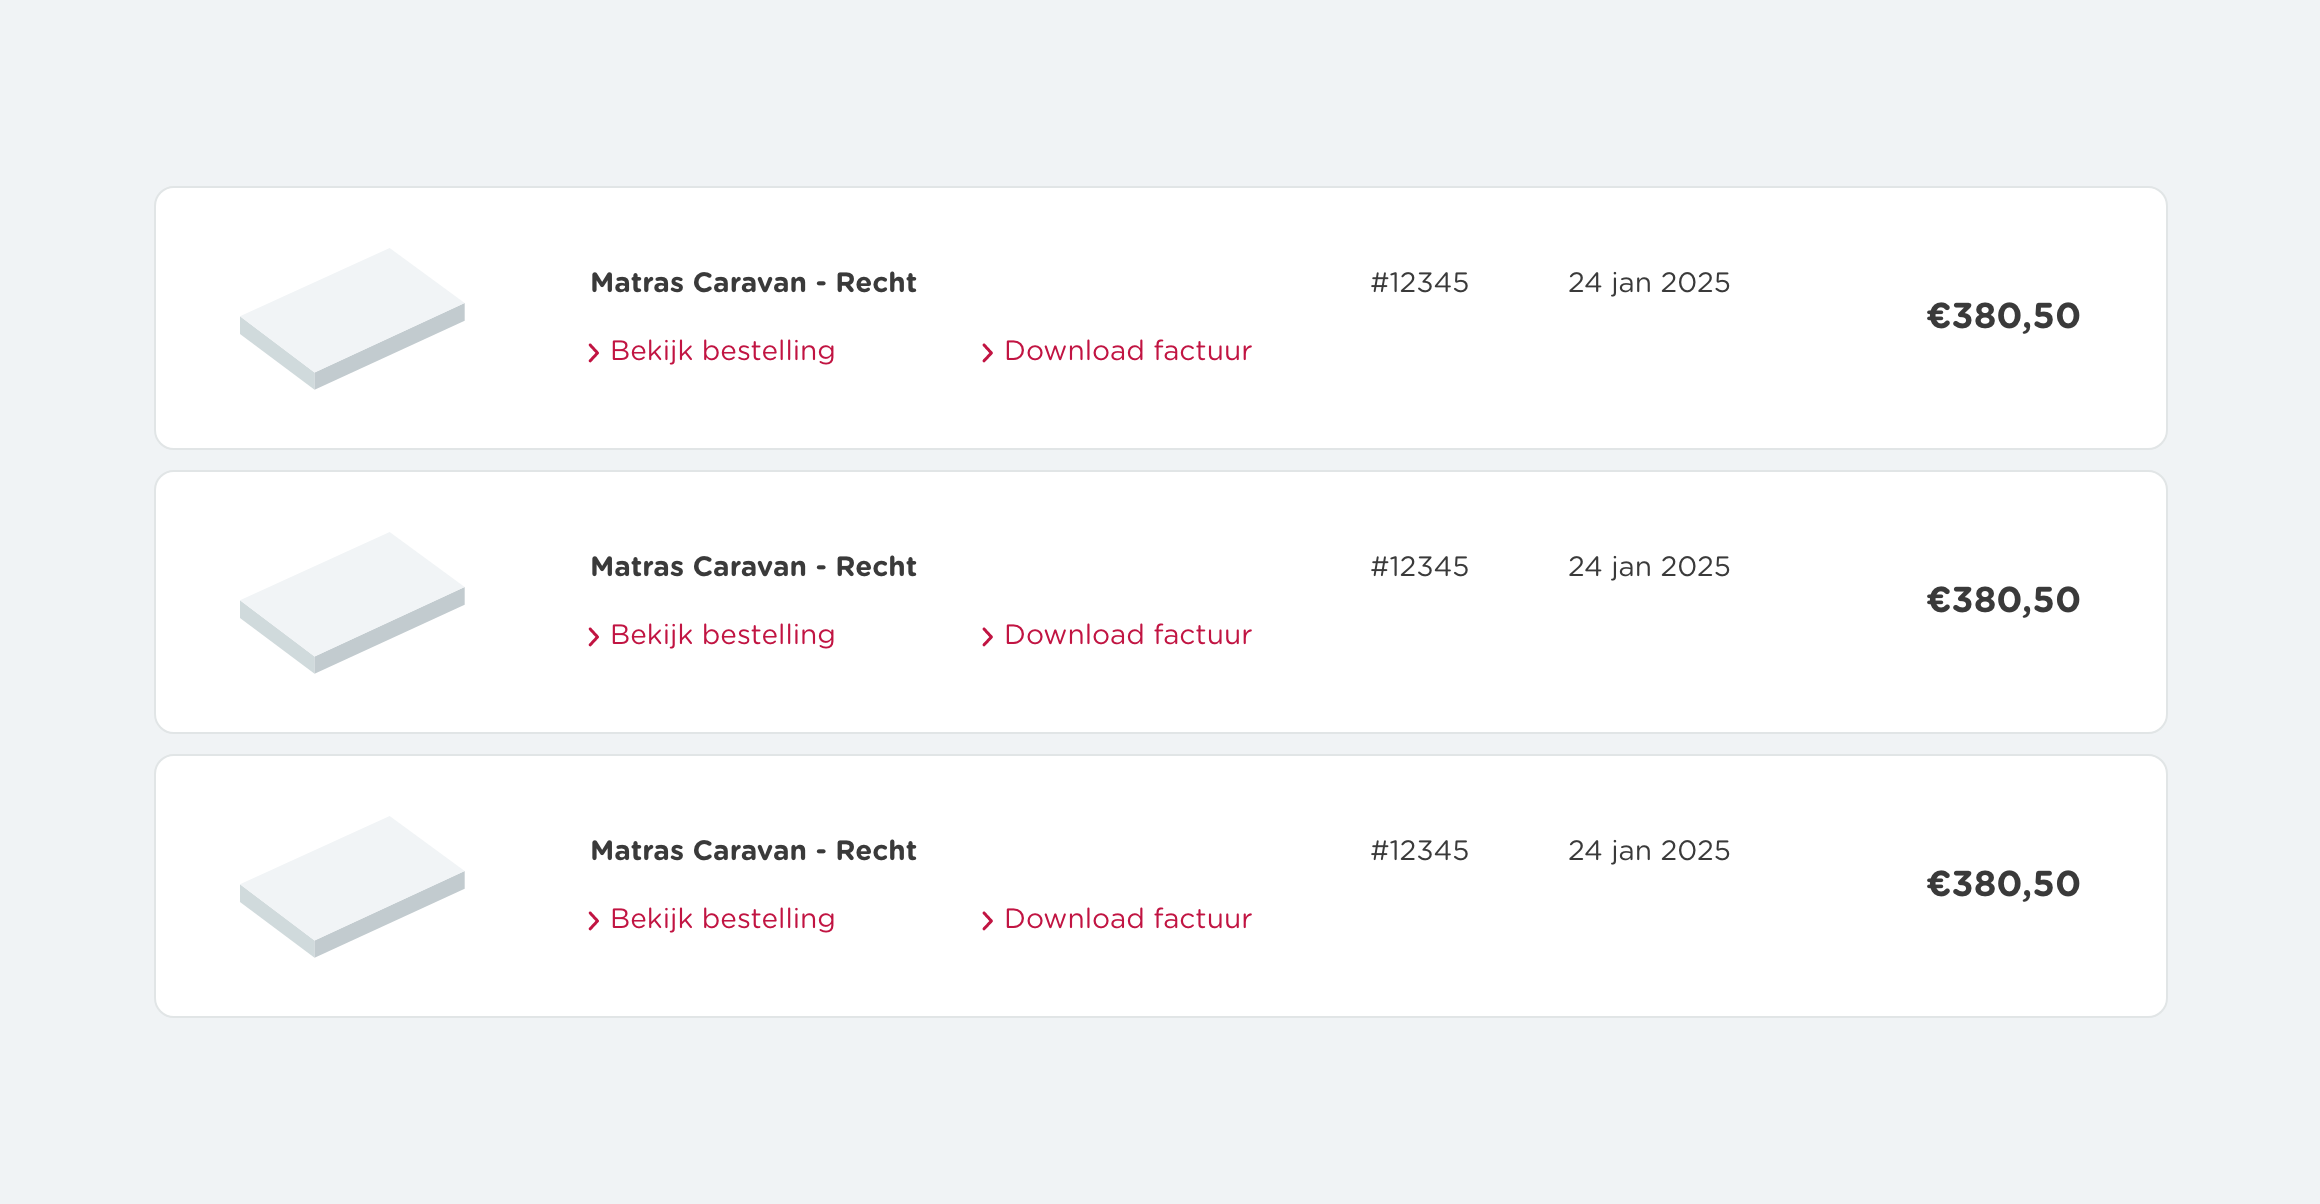Select Bekijk bestelling text in the third order

coord(722,919)
